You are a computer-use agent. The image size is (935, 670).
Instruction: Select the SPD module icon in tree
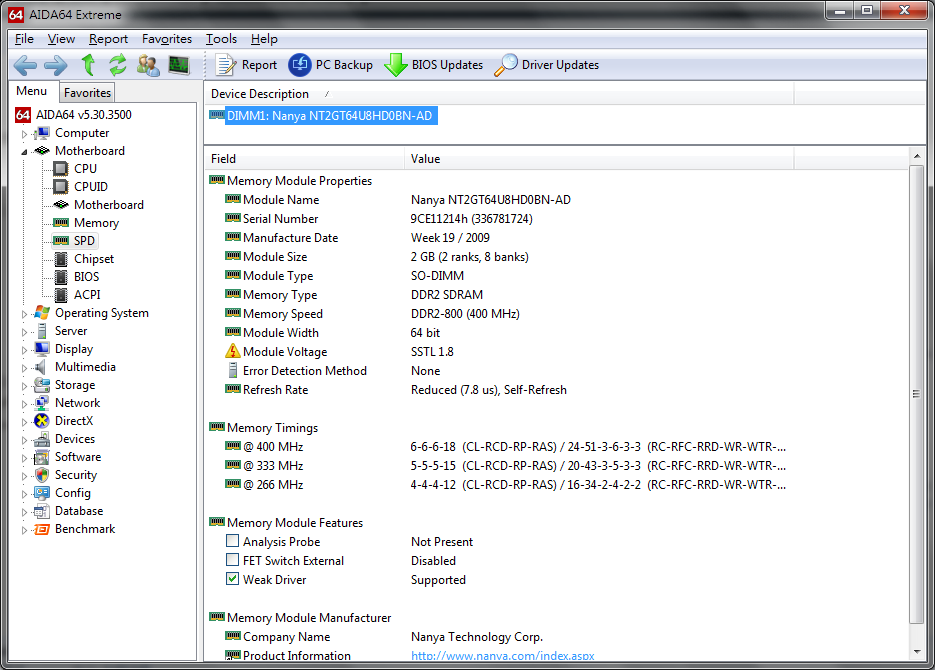[61, 240]
